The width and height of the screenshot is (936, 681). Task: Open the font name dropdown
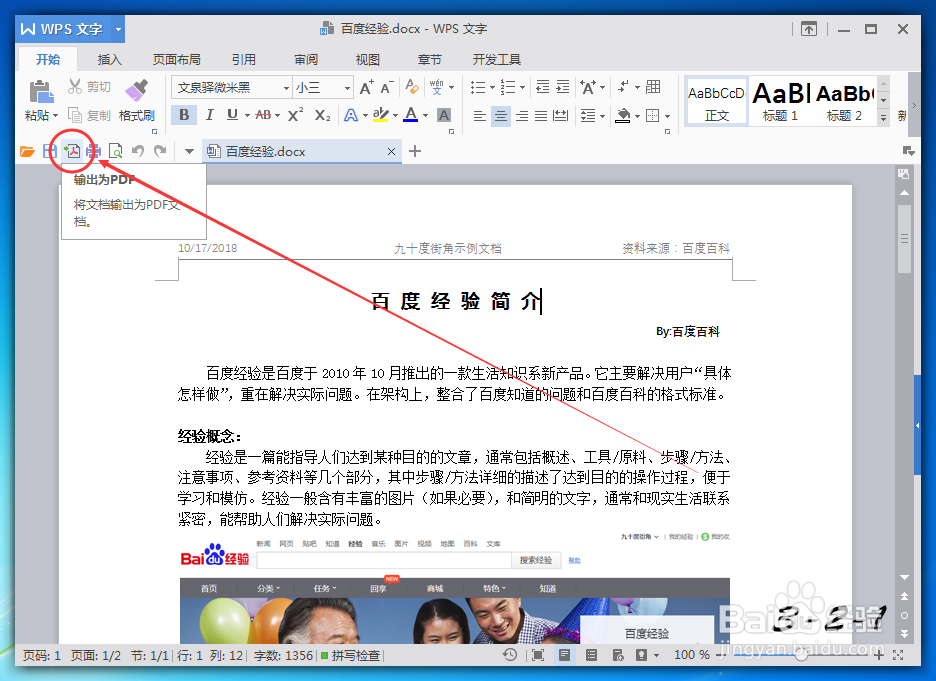286,88
